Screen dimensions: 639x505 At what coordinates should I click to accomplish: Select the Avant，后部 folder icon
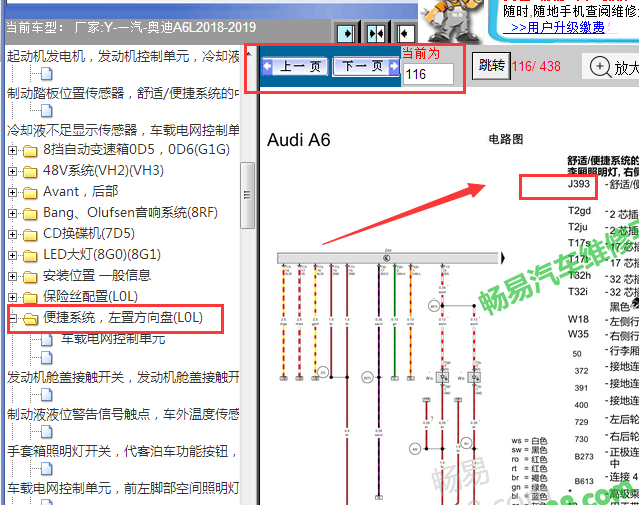pos(30,192)
